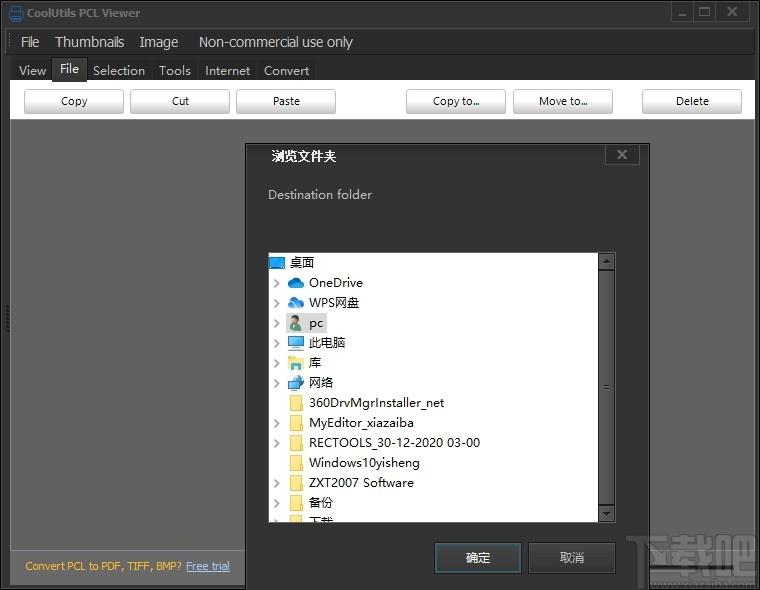The width and height of the screenshot is (760, 590).
Task: Select the File ribbon tab
Action: pyautogui.click(x=69, y=69)
